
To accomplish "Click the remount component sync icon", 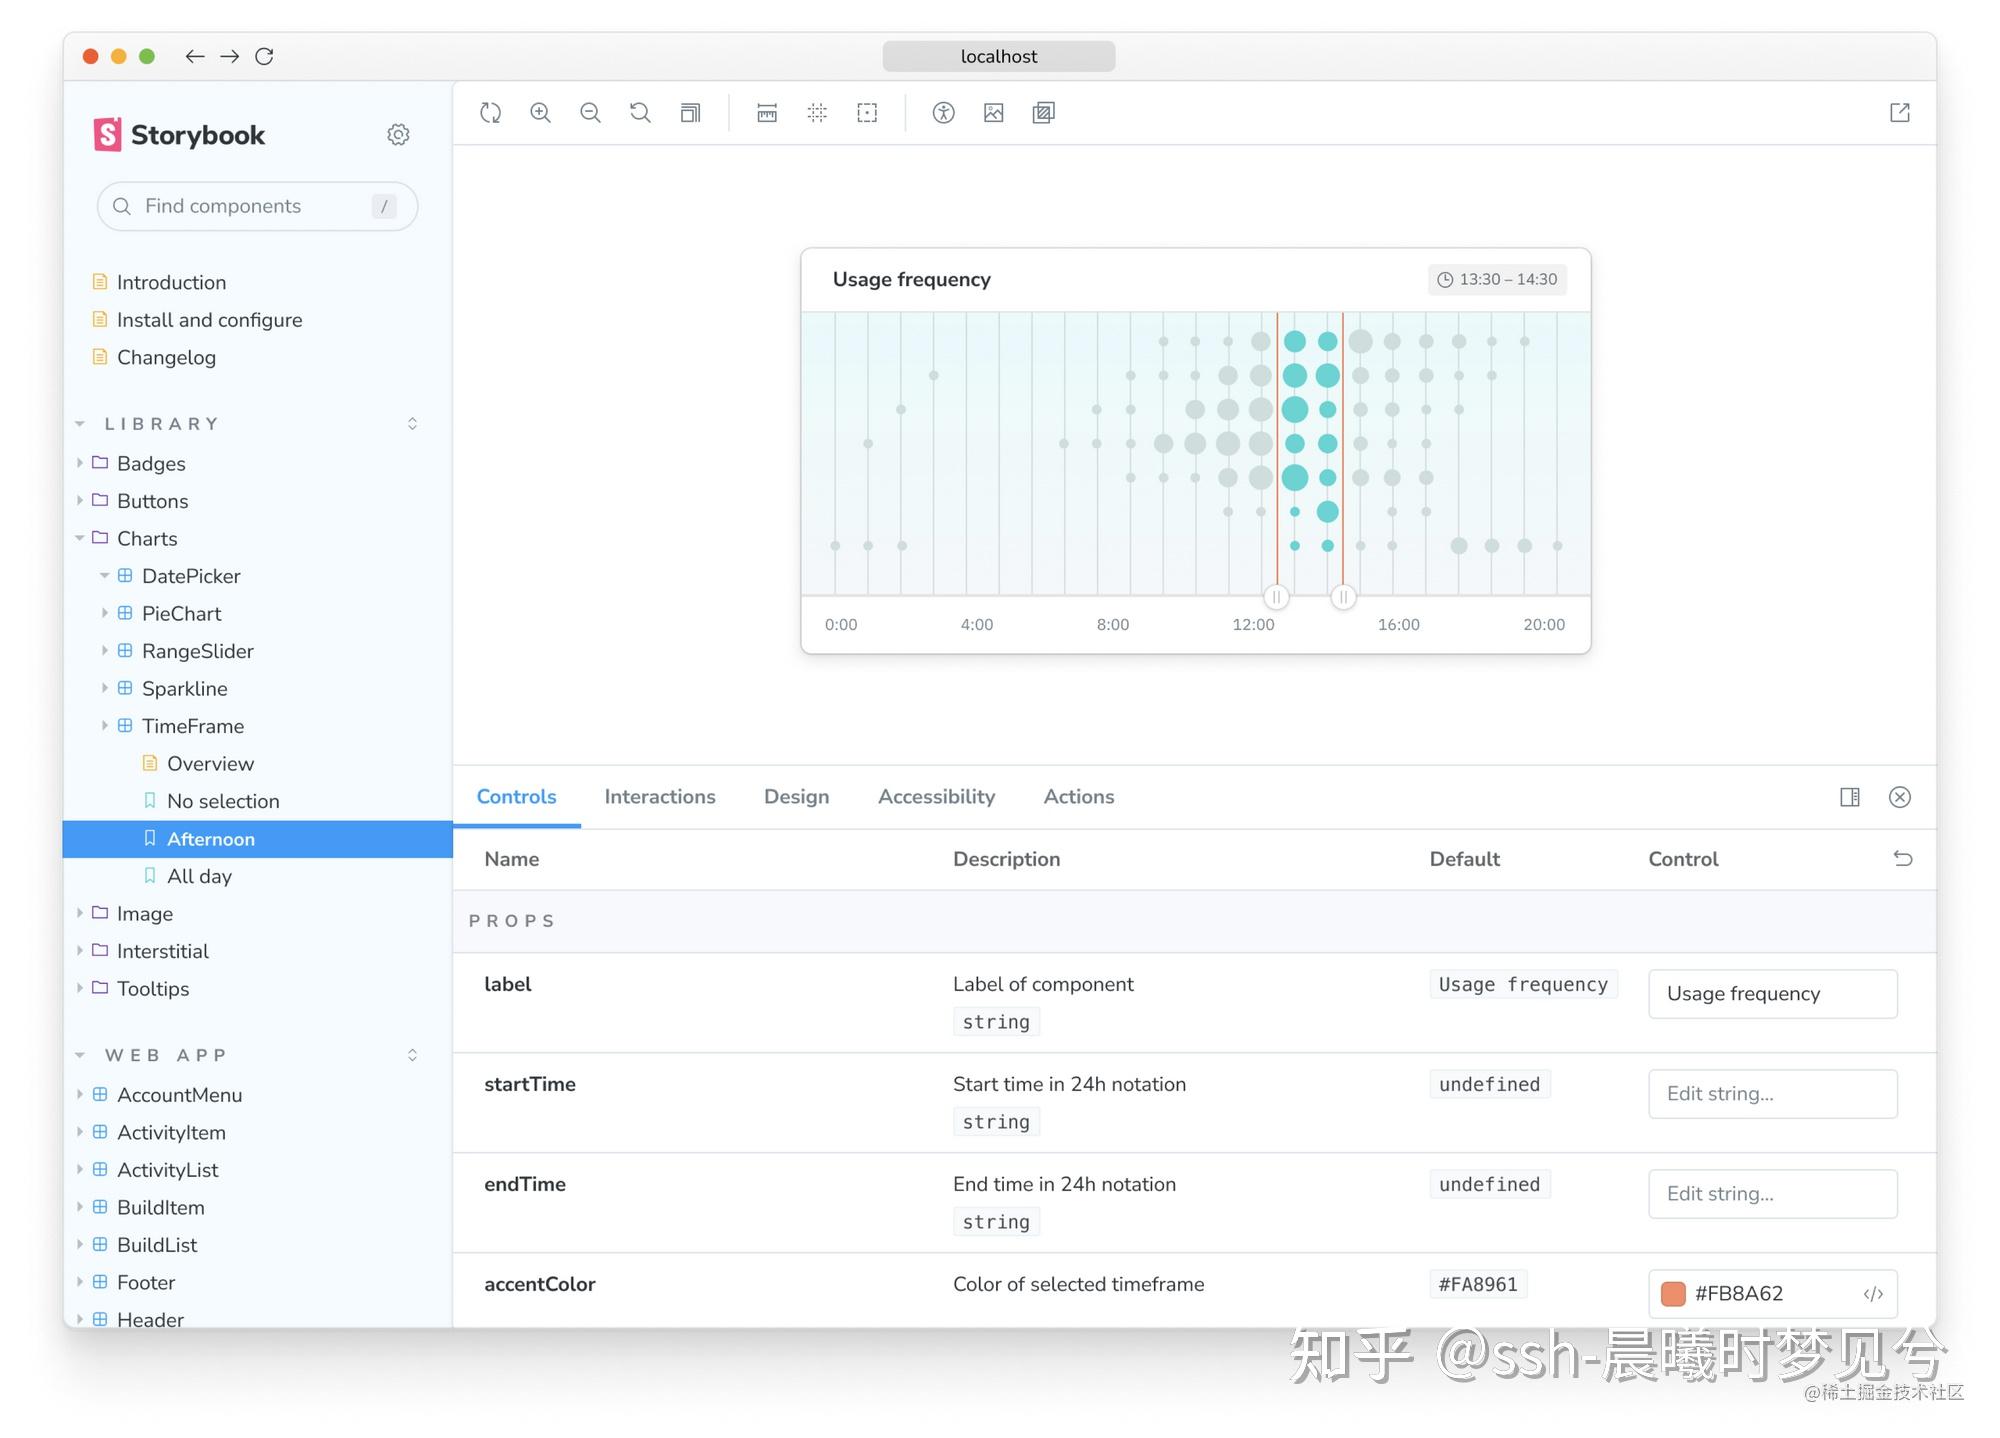I will (490, 113).
